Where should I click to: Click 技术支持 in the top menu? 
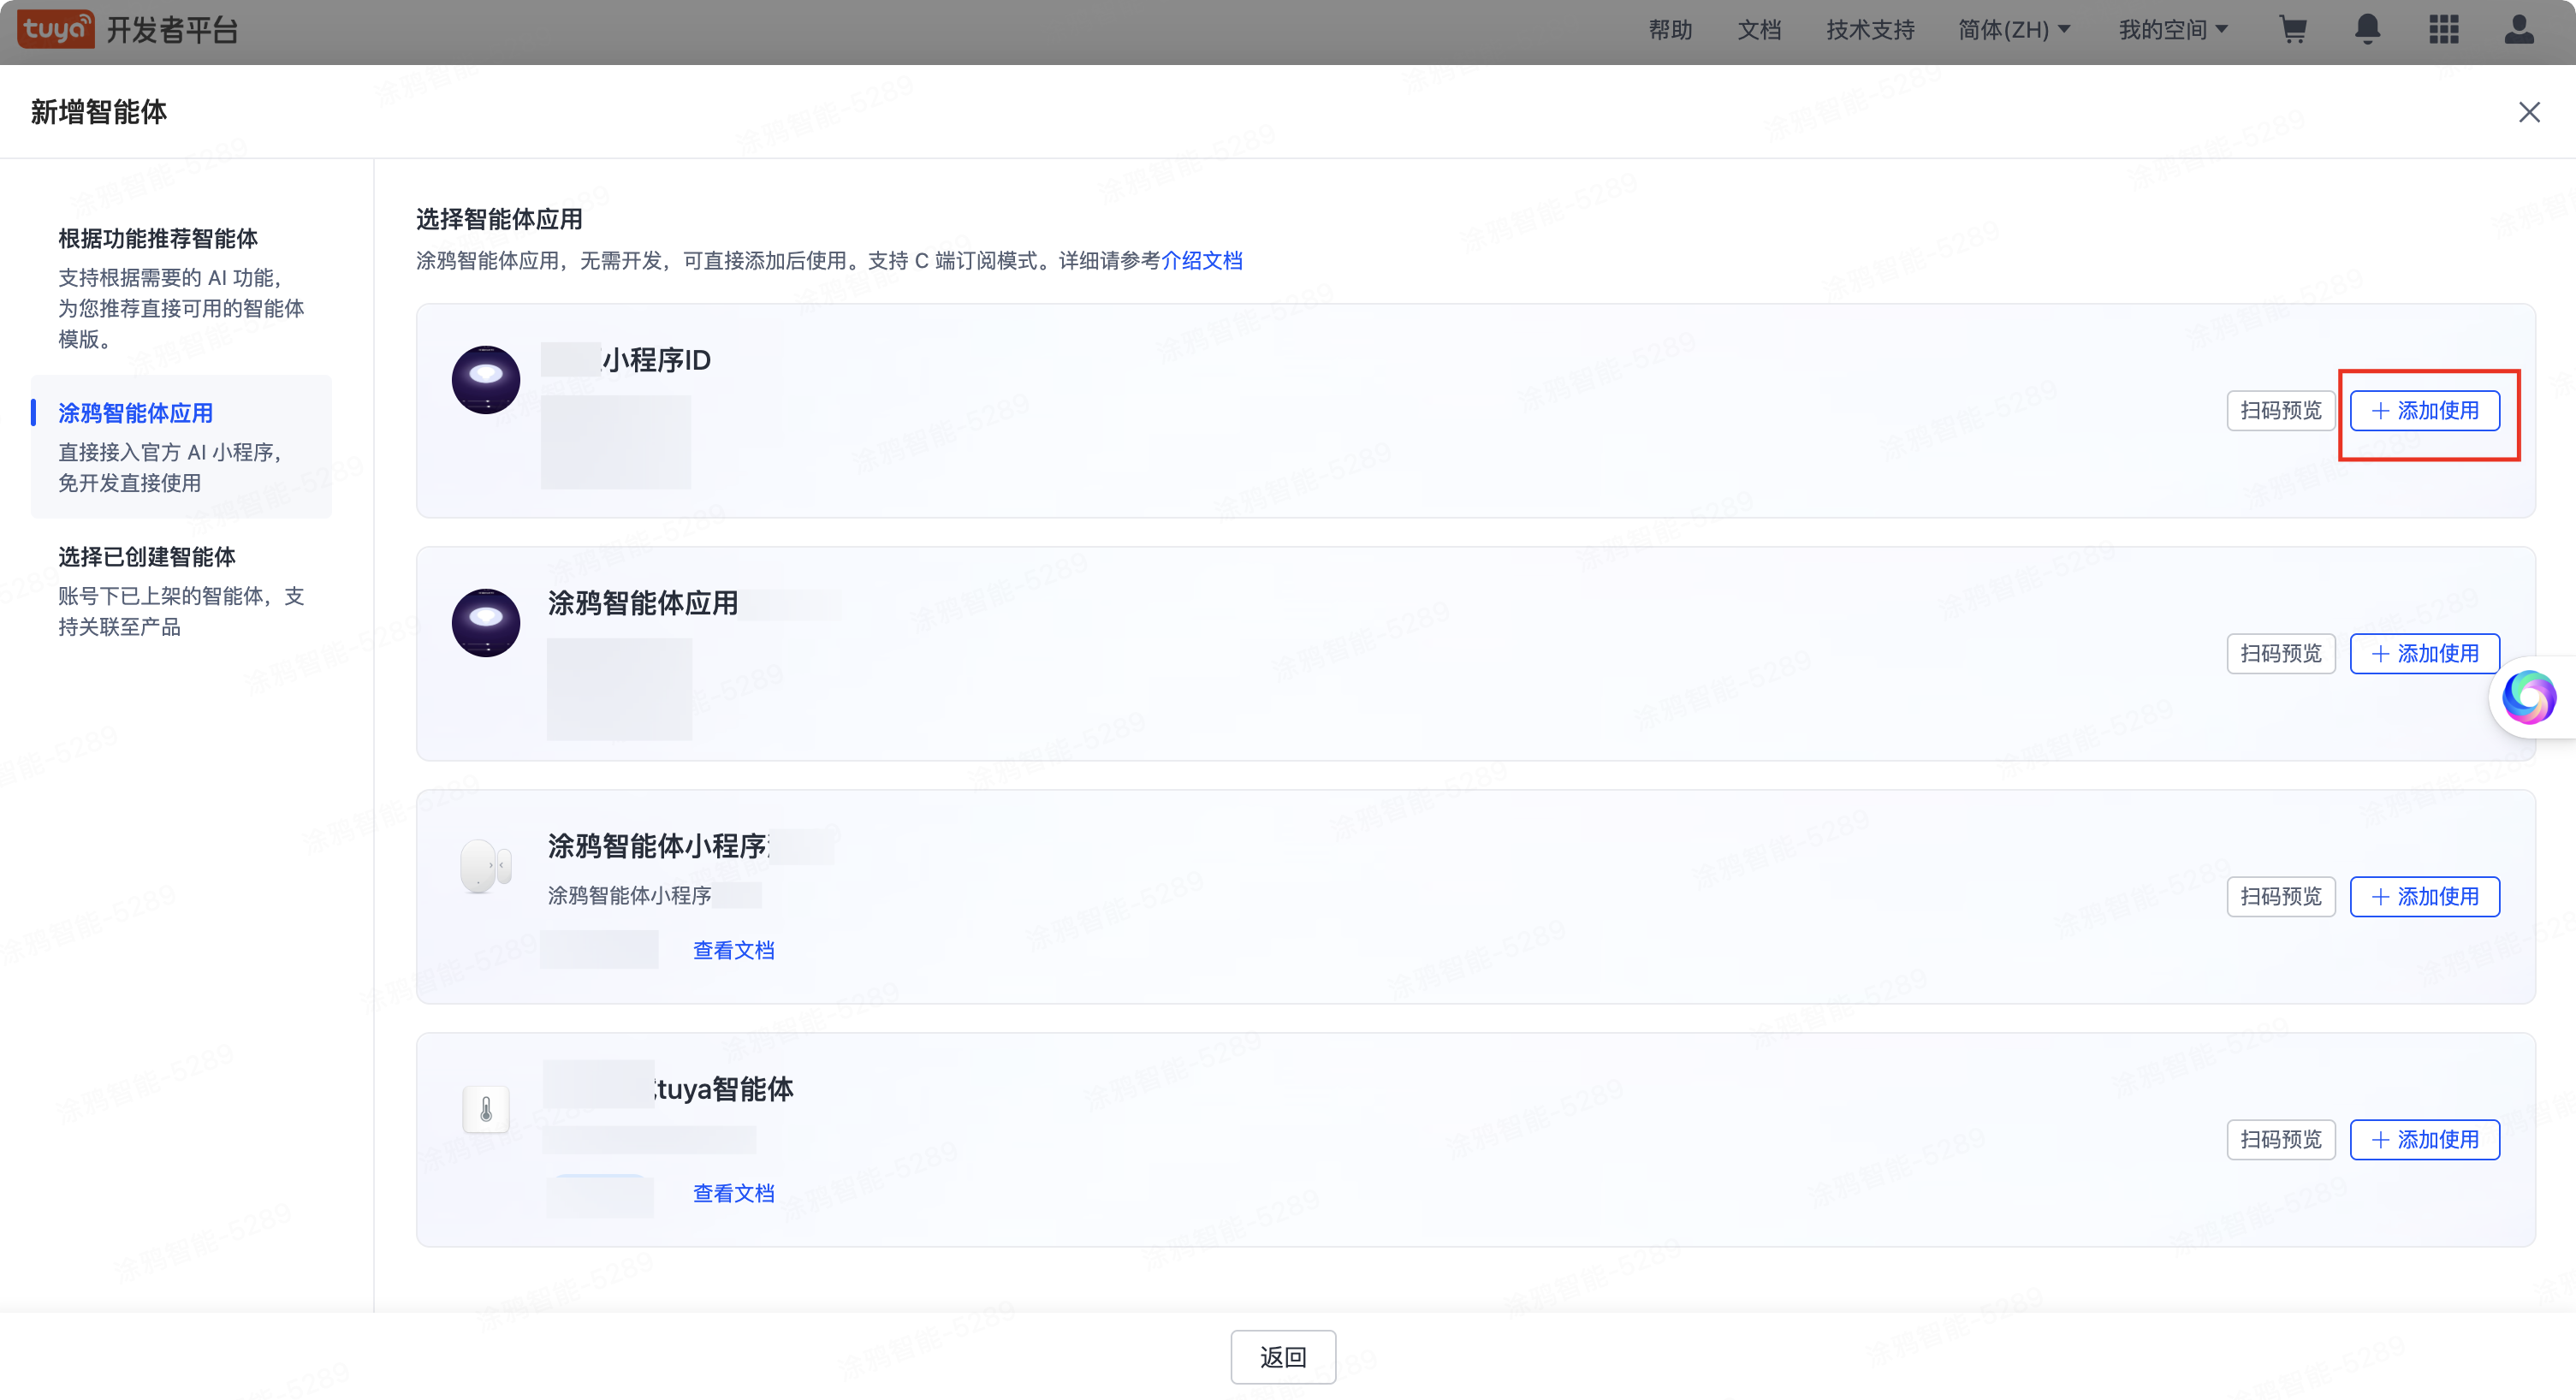[1869, 30]
